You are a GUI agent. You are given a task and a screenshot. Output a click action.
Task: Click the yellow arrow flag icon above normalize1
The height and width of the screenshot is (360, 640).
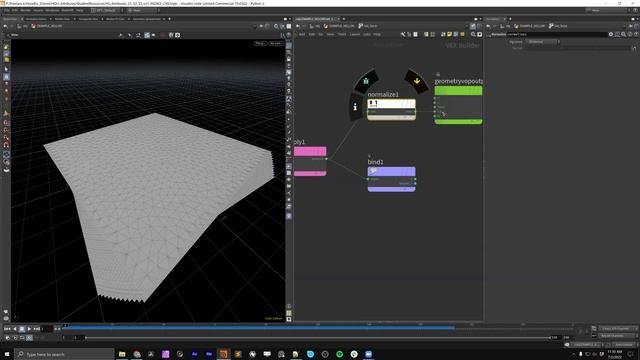tap(417, 81)
